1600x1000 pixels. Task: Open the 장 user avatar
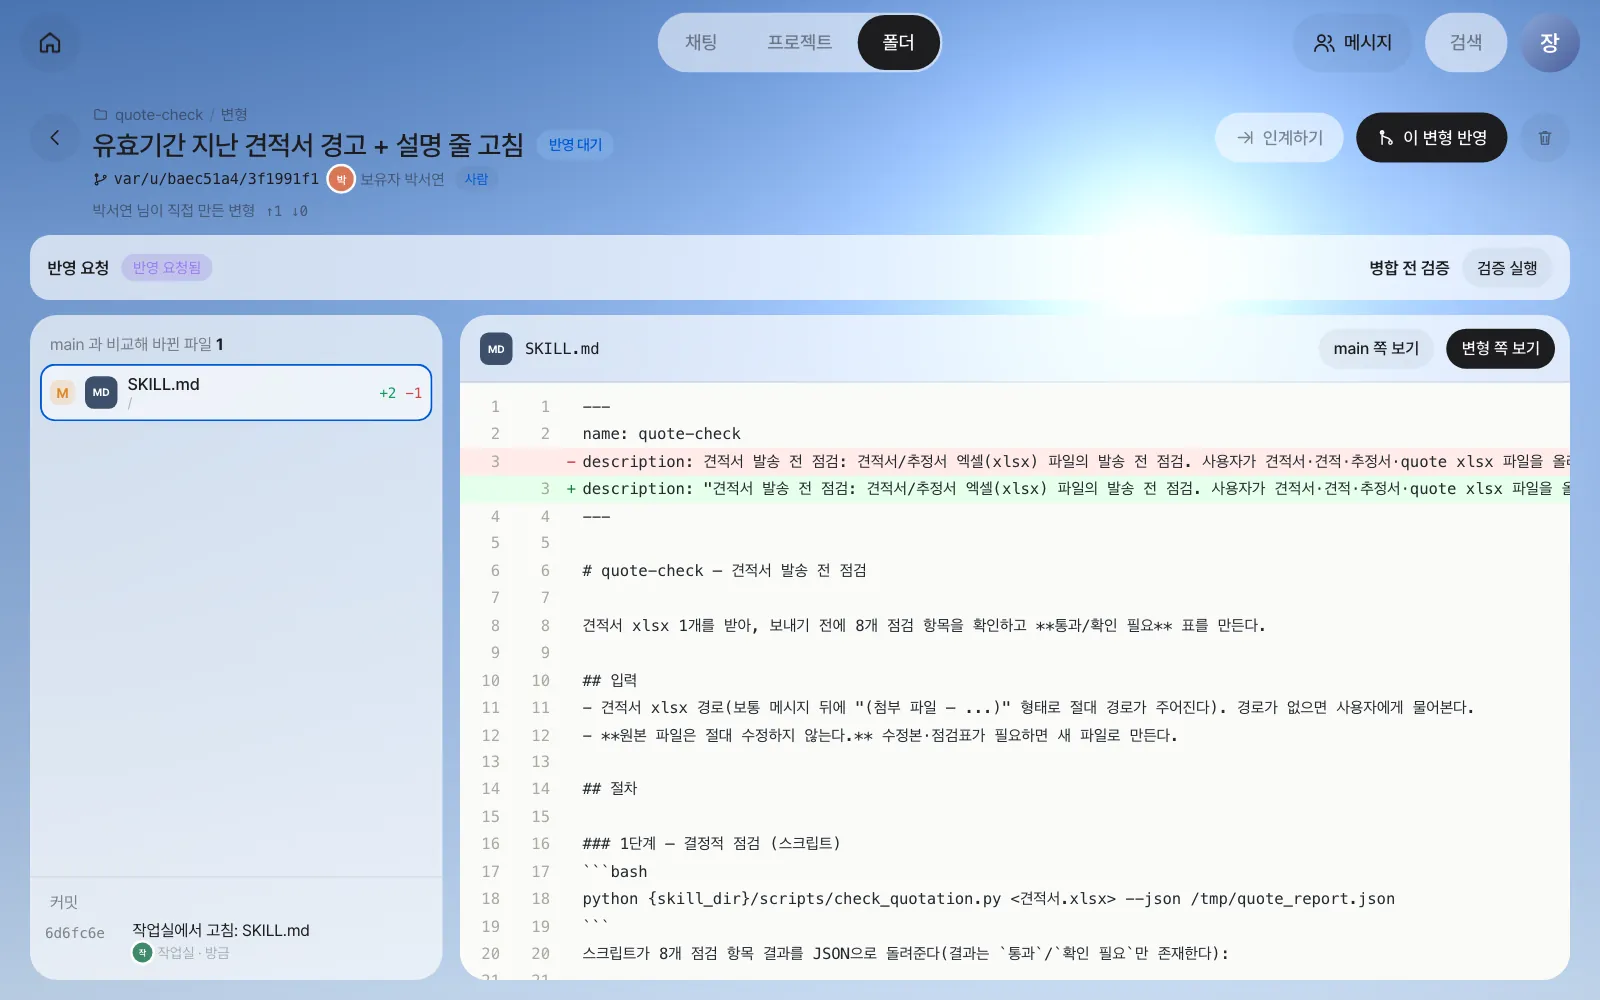(x=1550, y=42)
